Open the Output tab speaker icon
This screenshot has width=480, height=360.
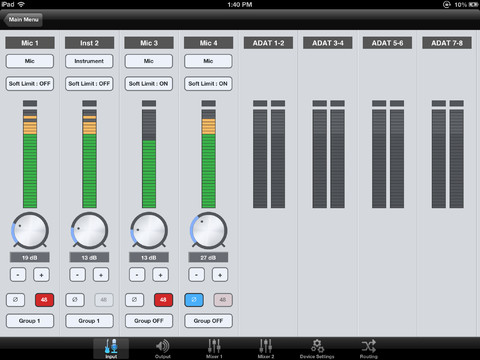tap(163, 347)
